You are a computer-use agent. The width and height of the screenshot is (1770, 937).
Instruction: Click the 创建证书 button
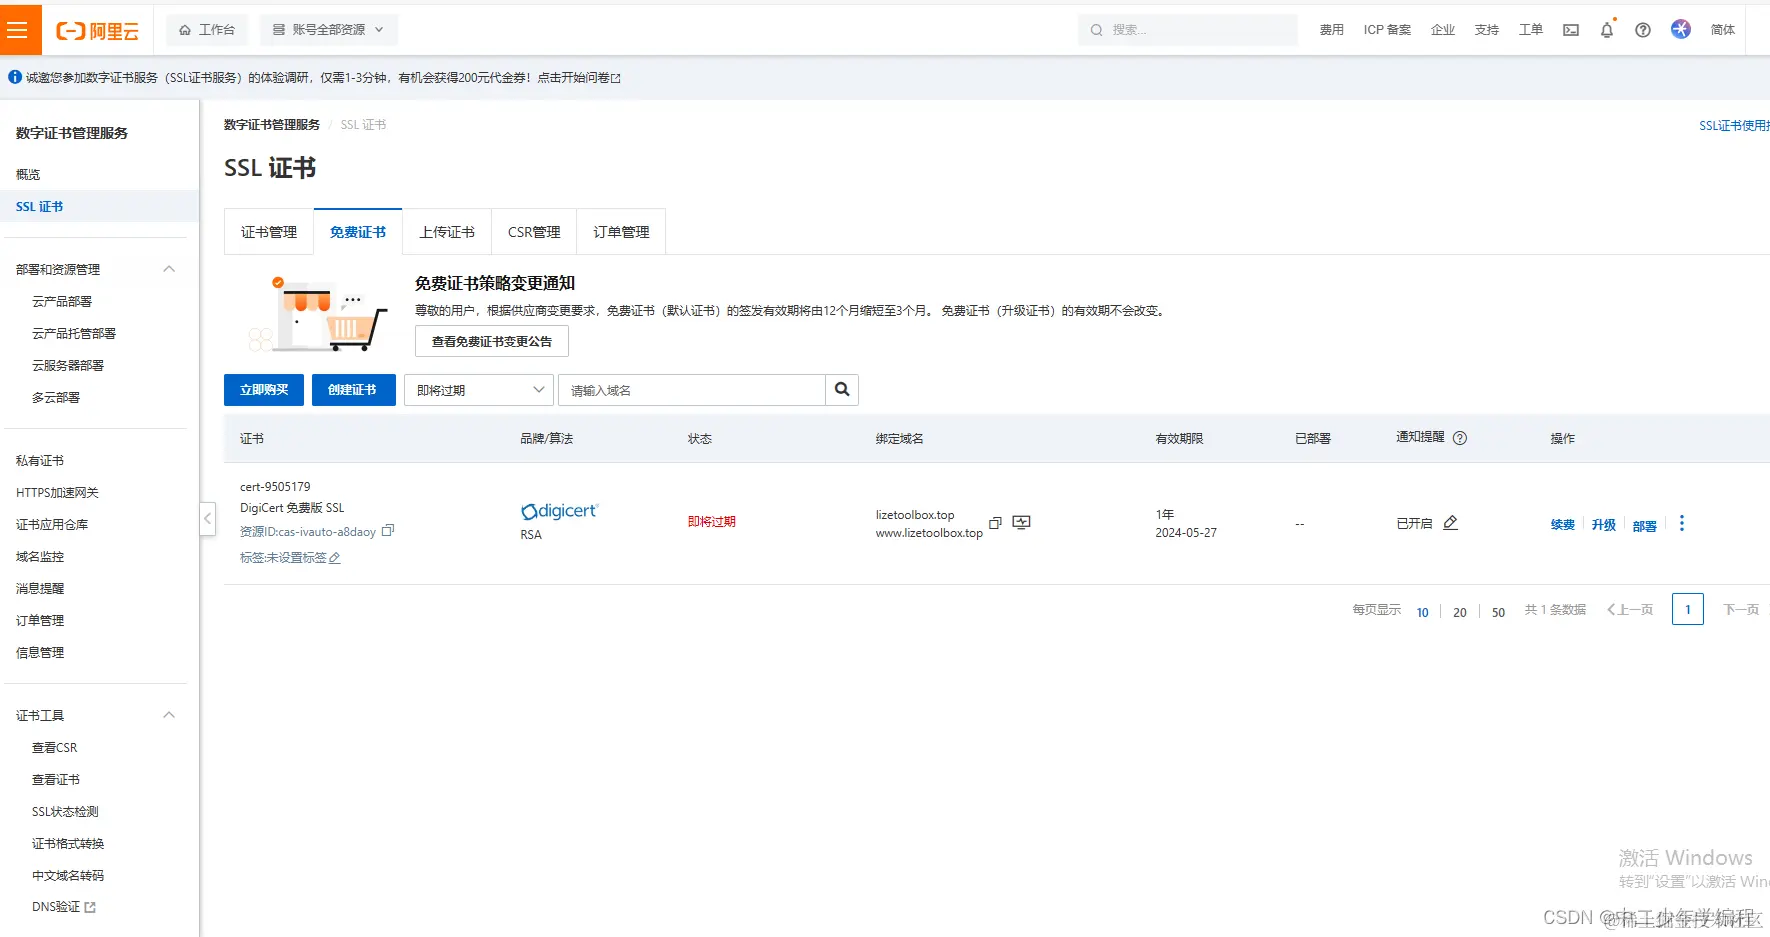coord(353,389)
